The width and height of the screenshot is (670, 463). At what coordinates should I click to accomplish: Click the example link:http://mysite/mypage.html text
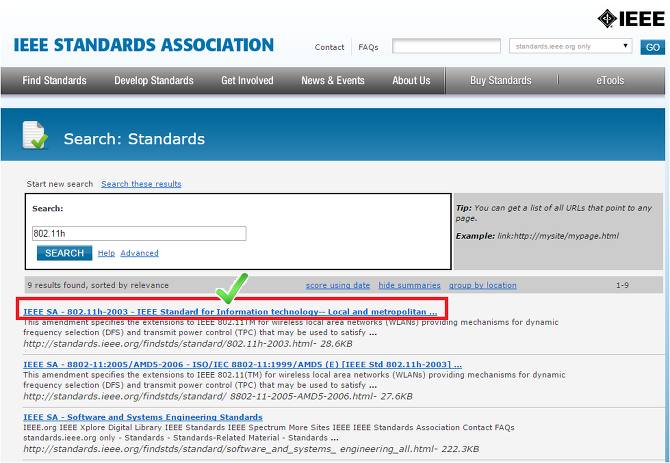pyautogui.click(x=558, y=236)
